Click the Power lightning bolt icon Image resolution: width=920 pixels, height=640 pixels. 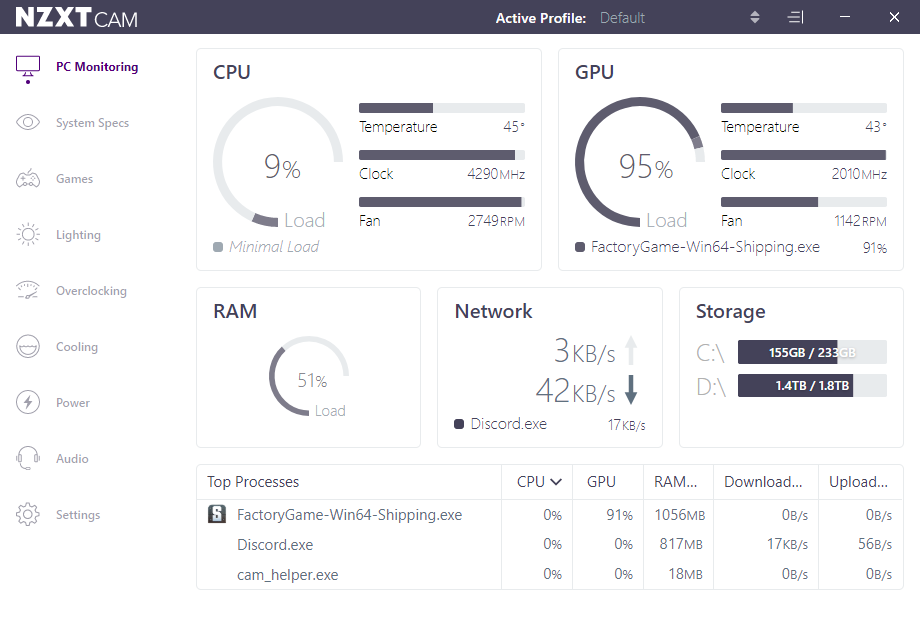28,403
